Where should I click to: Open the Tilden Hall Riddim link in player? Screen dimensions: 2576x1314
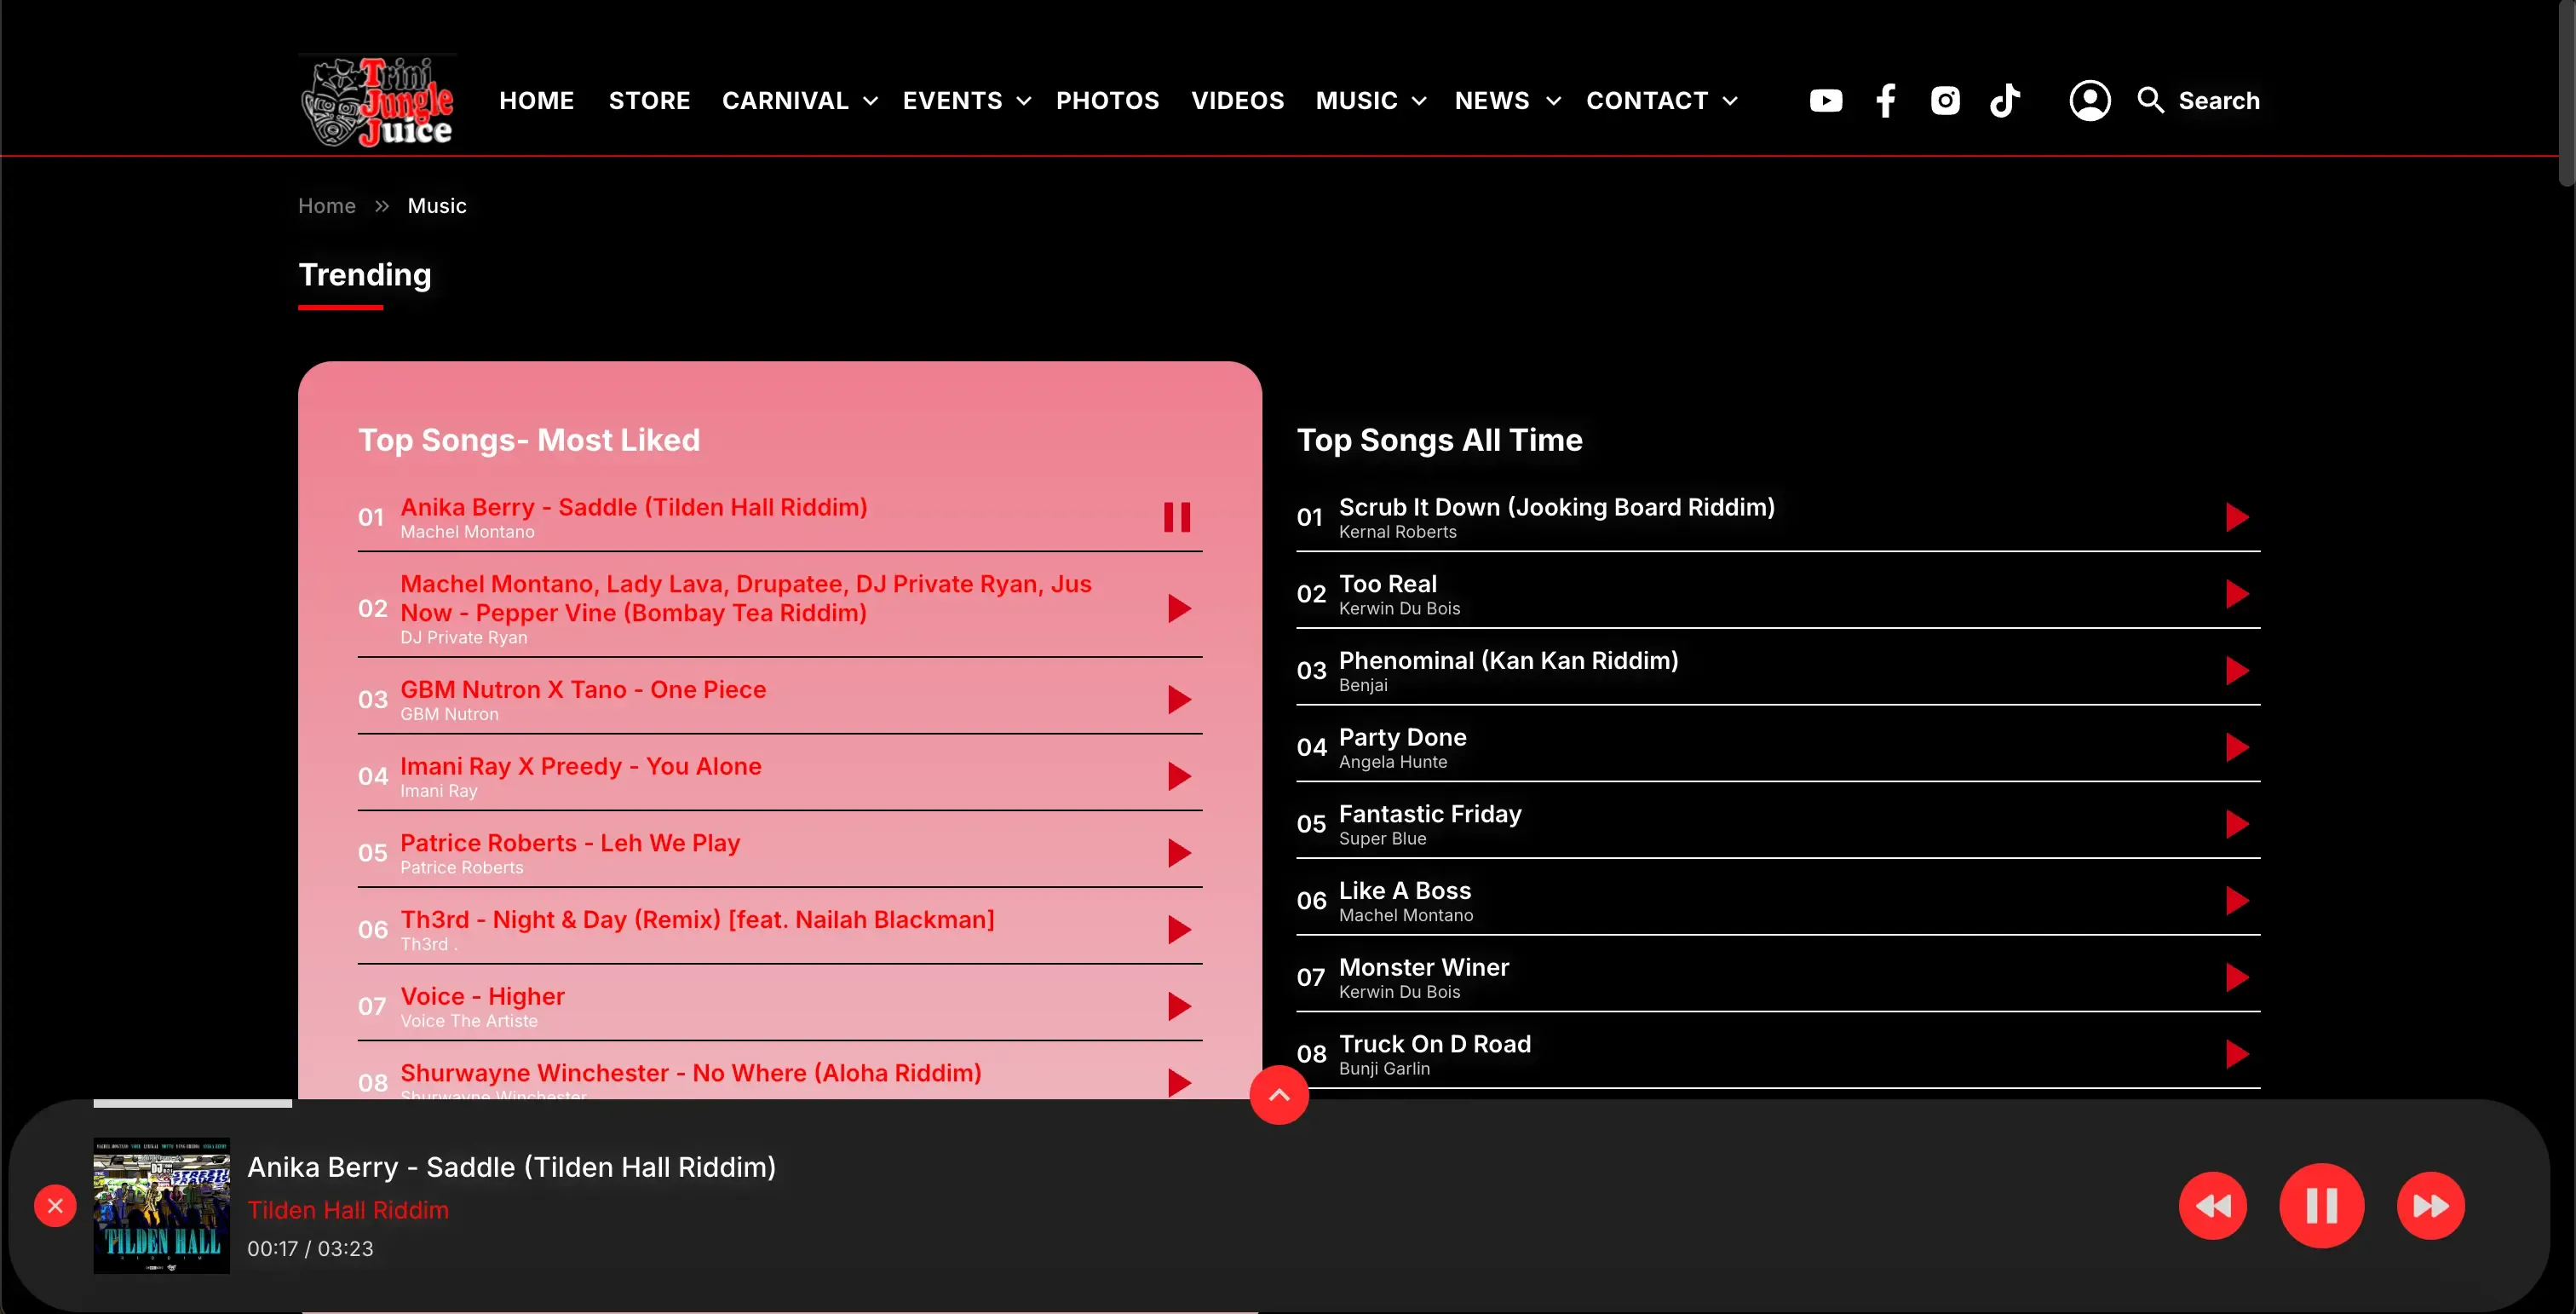pyautogui.click(x=348, y=1210)
